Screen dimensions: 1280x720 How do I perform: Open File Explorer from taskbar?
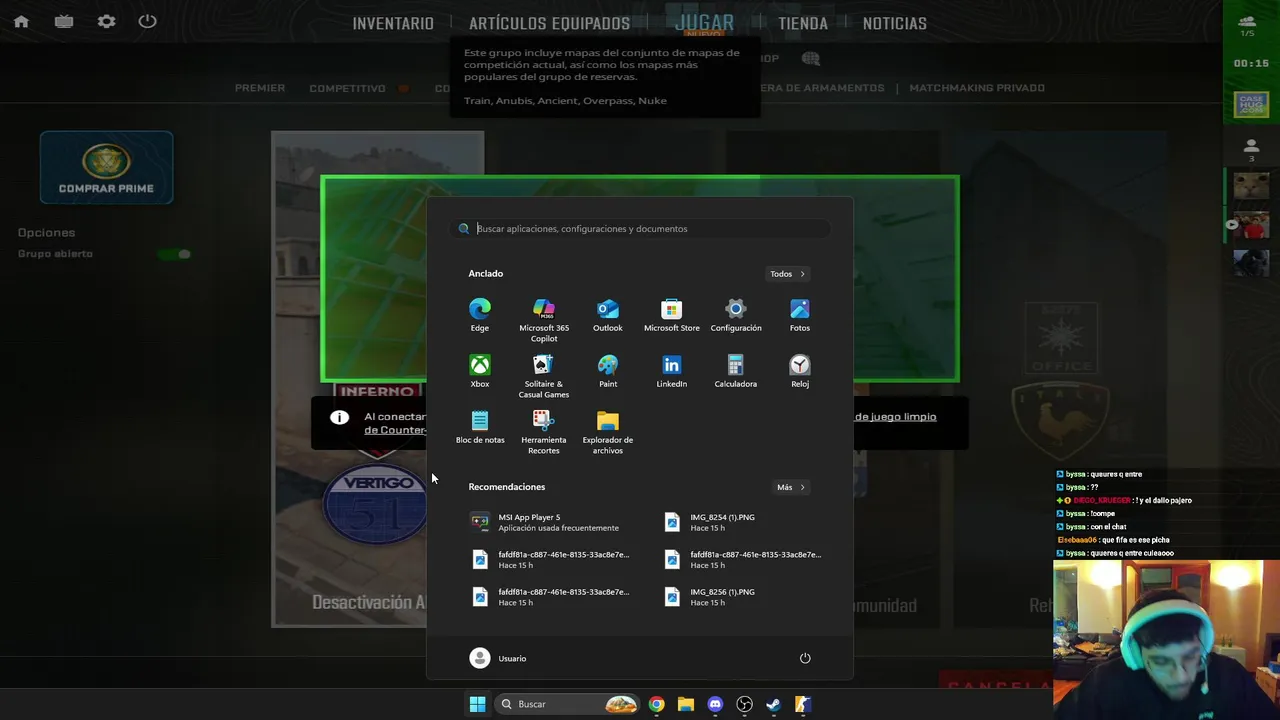coord(685,704)
